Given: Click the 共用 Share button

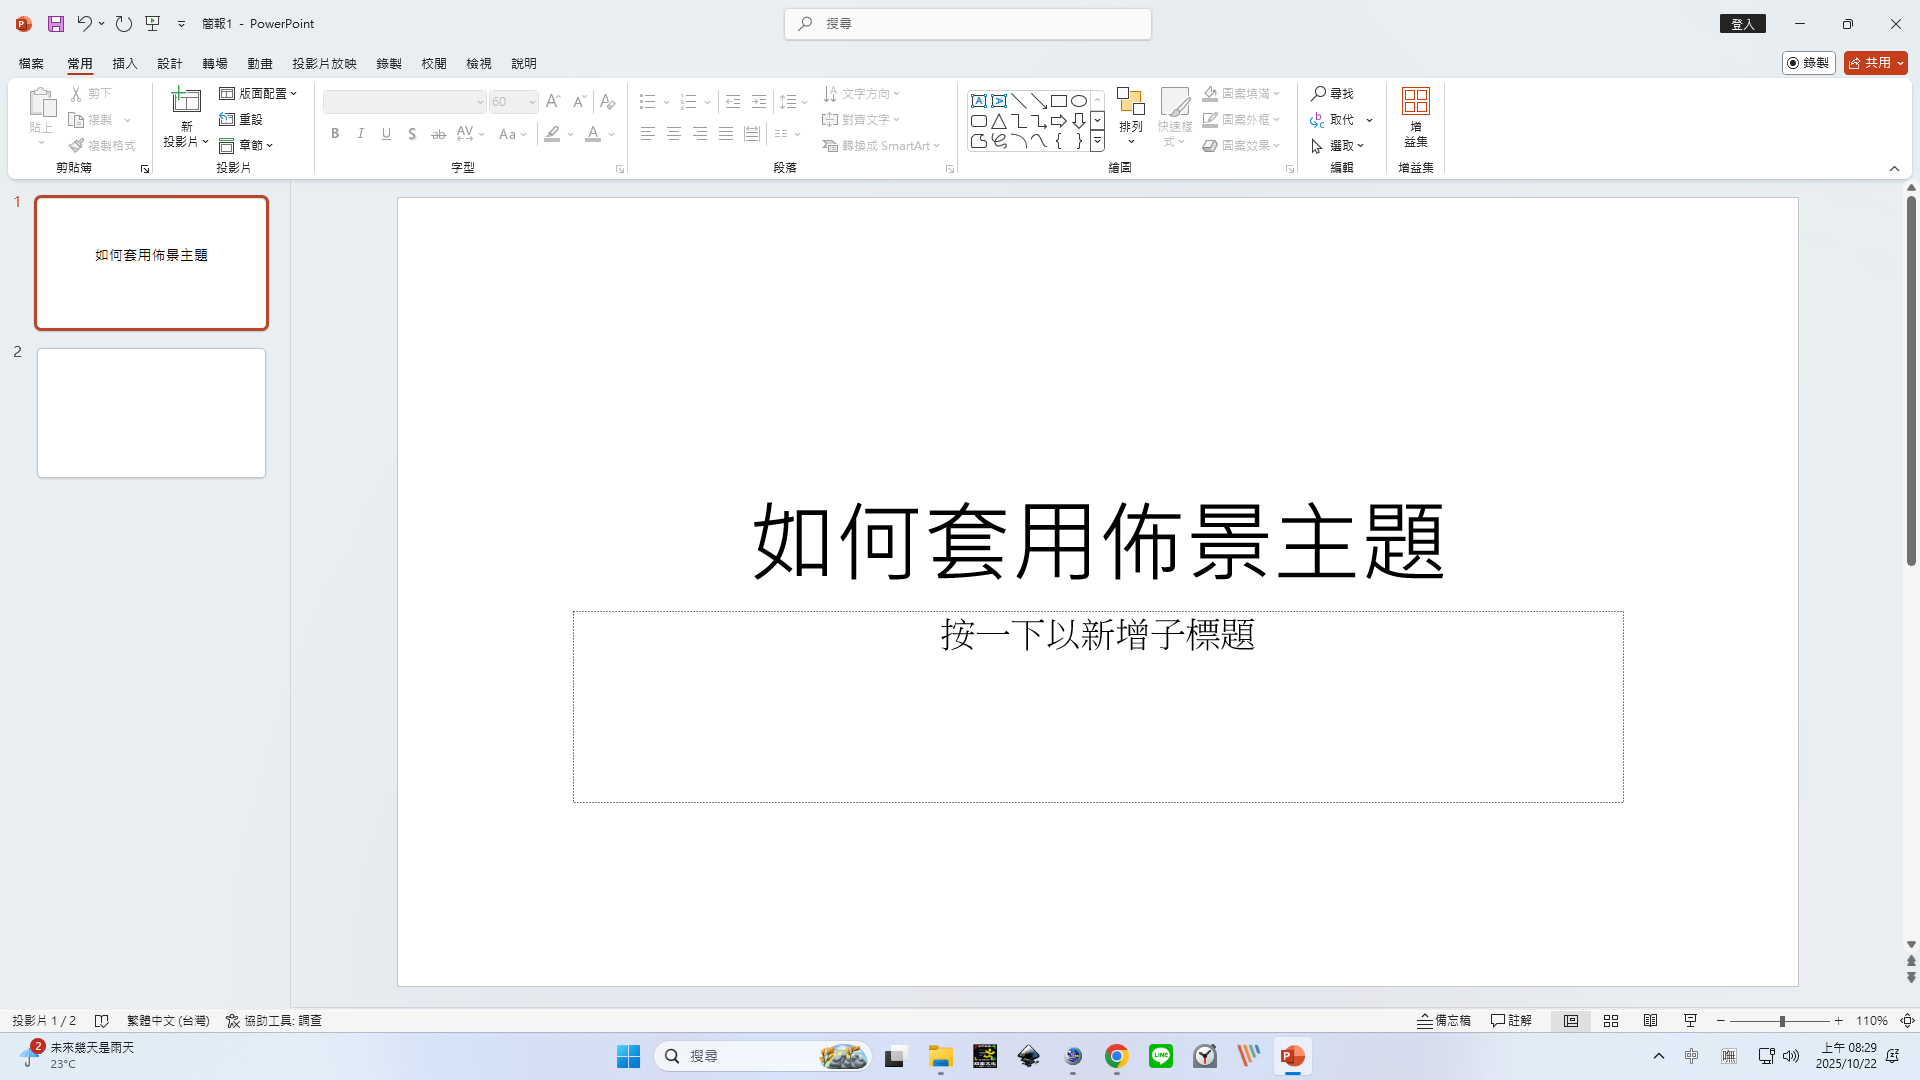Looking at the screenshot, I should click(1870, 63).
